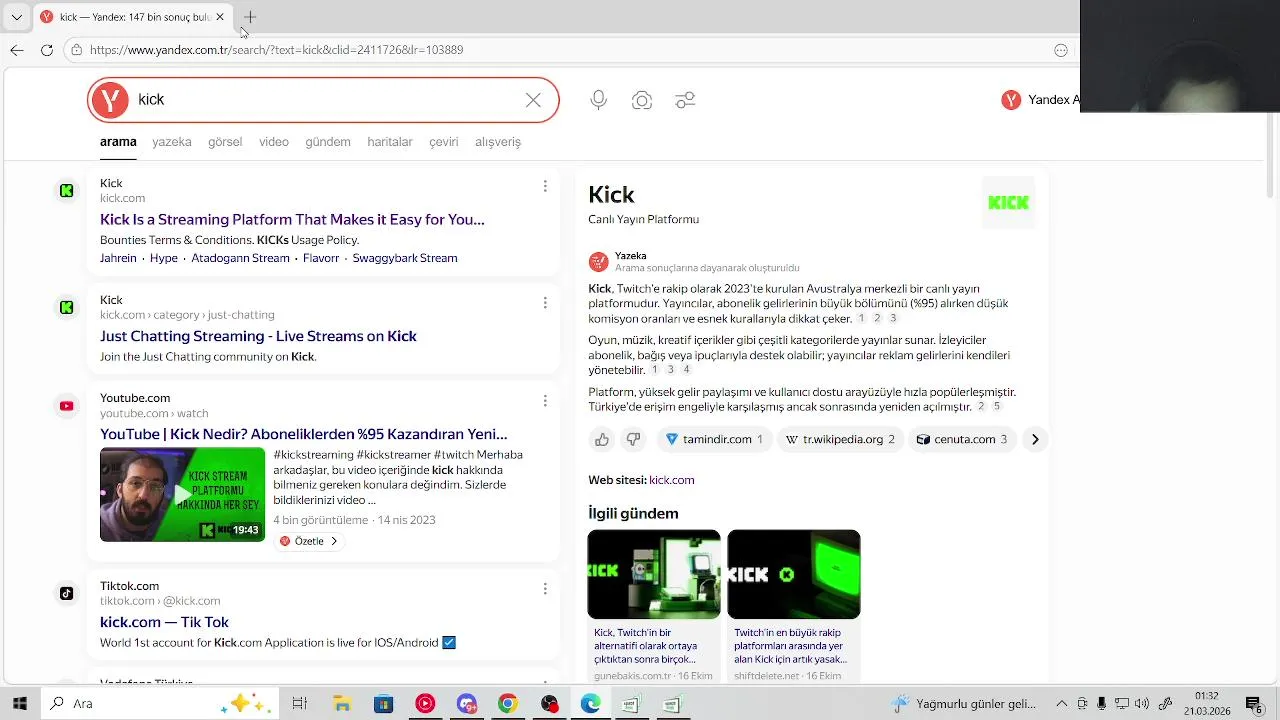
Task: Switch to alışveriş tab
Action: coord(498,142)
